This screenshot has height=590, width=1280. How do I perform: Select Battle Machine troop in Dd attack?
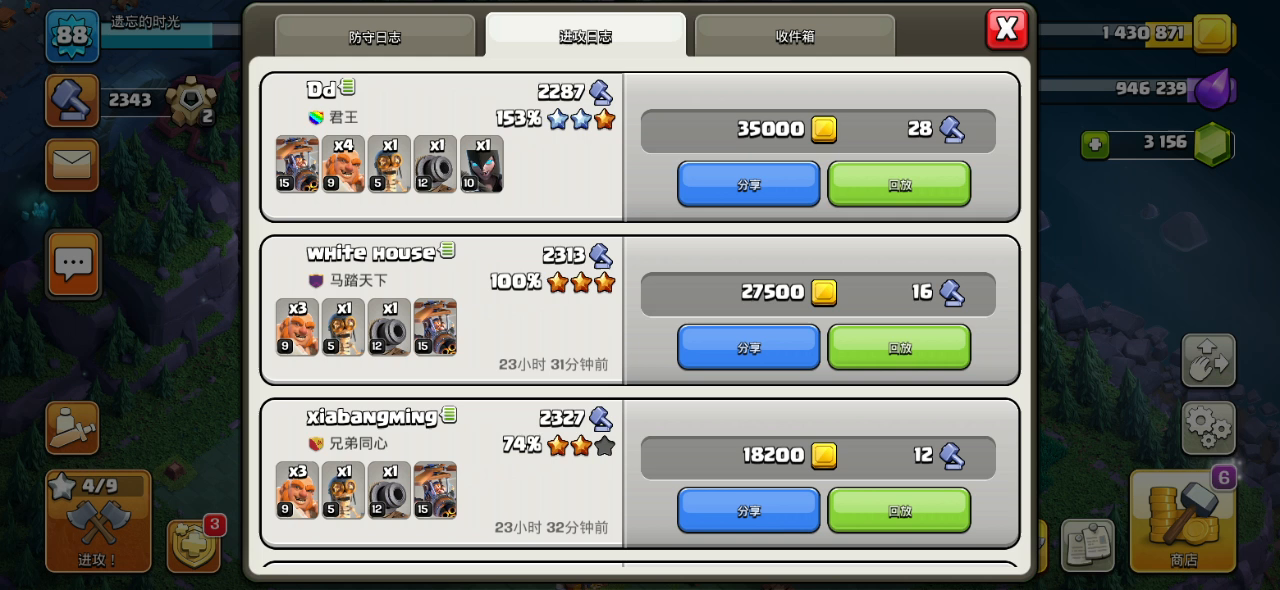[297, 164]
